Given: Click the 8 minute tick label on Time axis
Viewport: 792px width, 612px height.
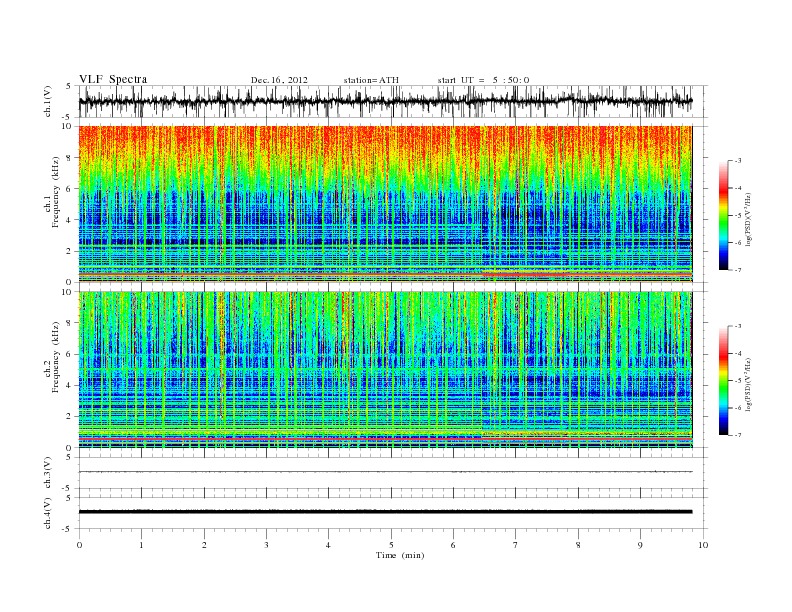Looking at the screenshot, I should [578, 545].
